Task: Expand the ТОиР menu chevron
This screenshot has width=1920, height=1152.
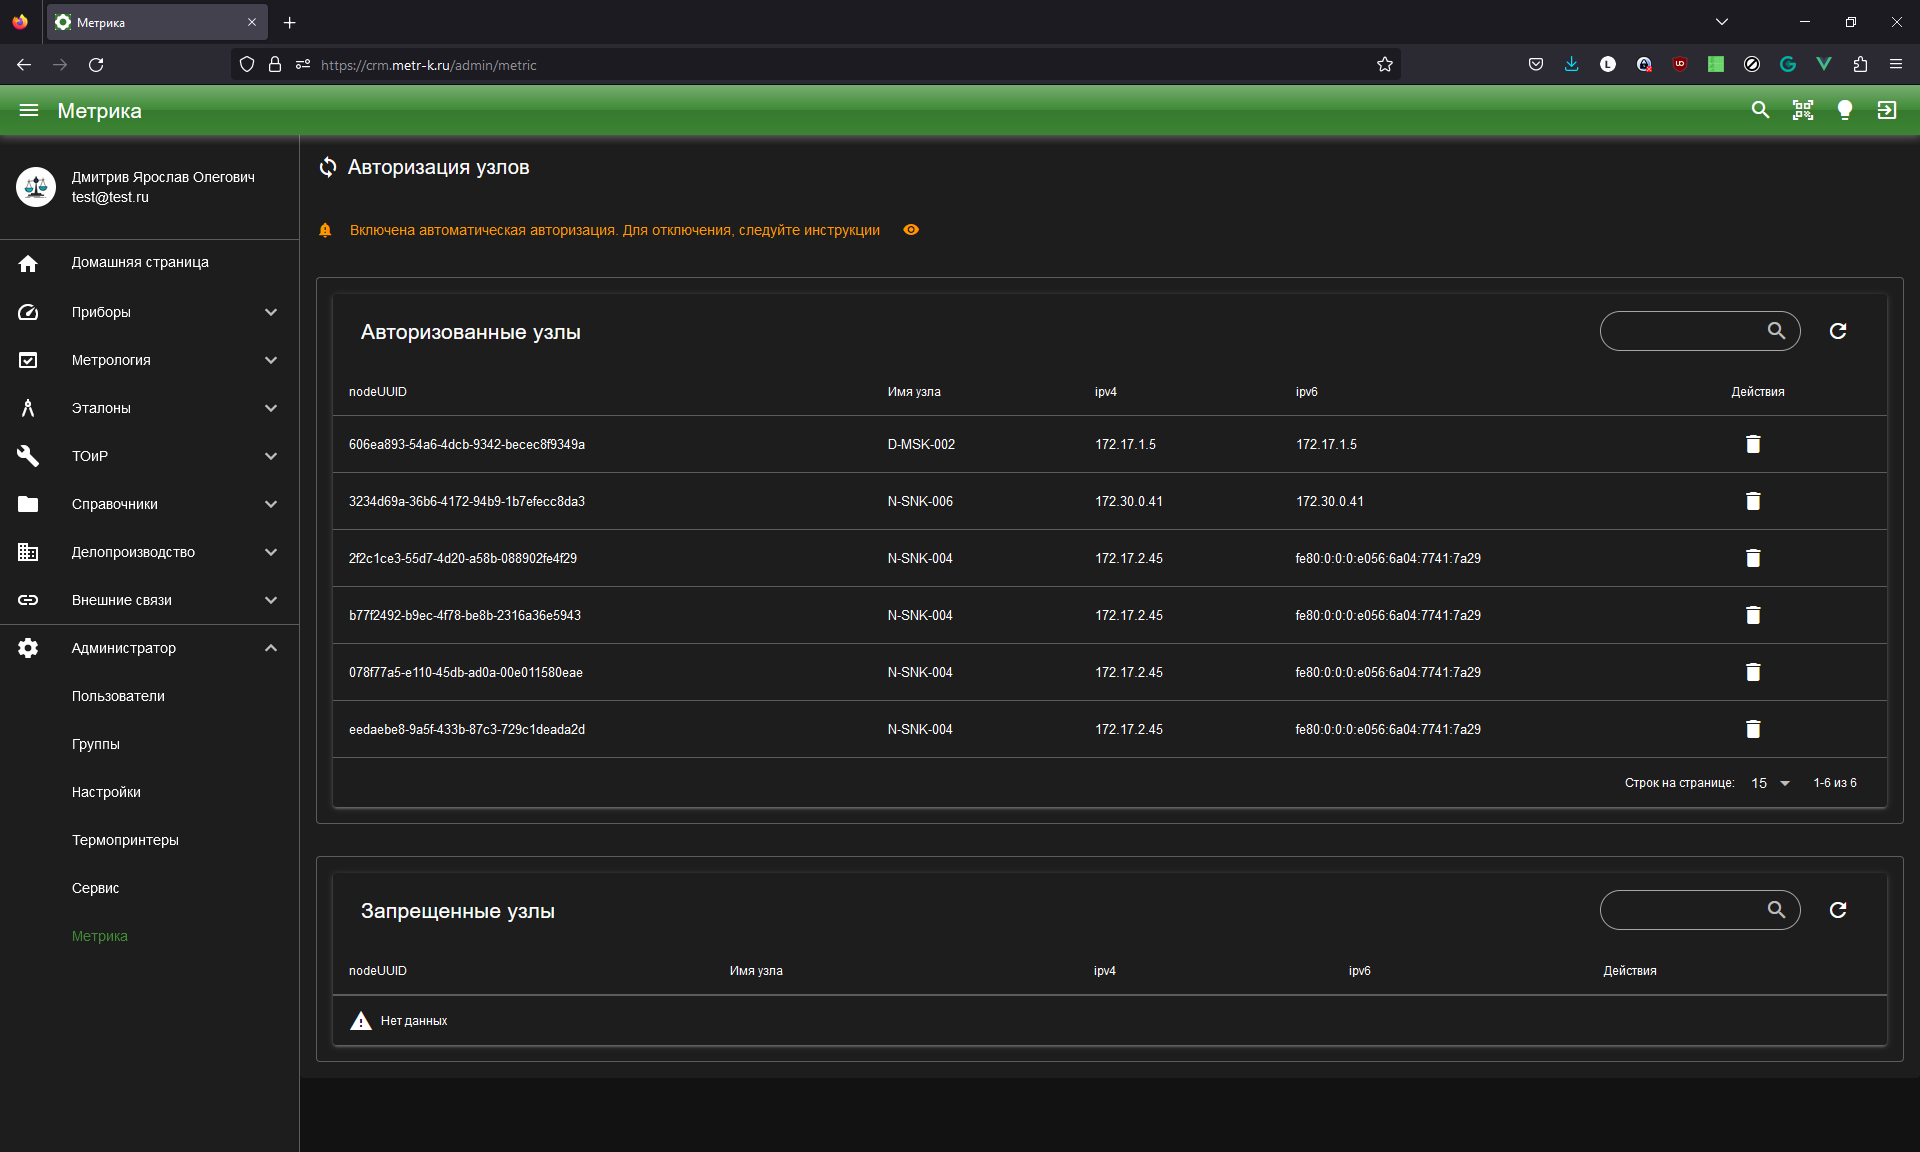Action: [271, 456]
